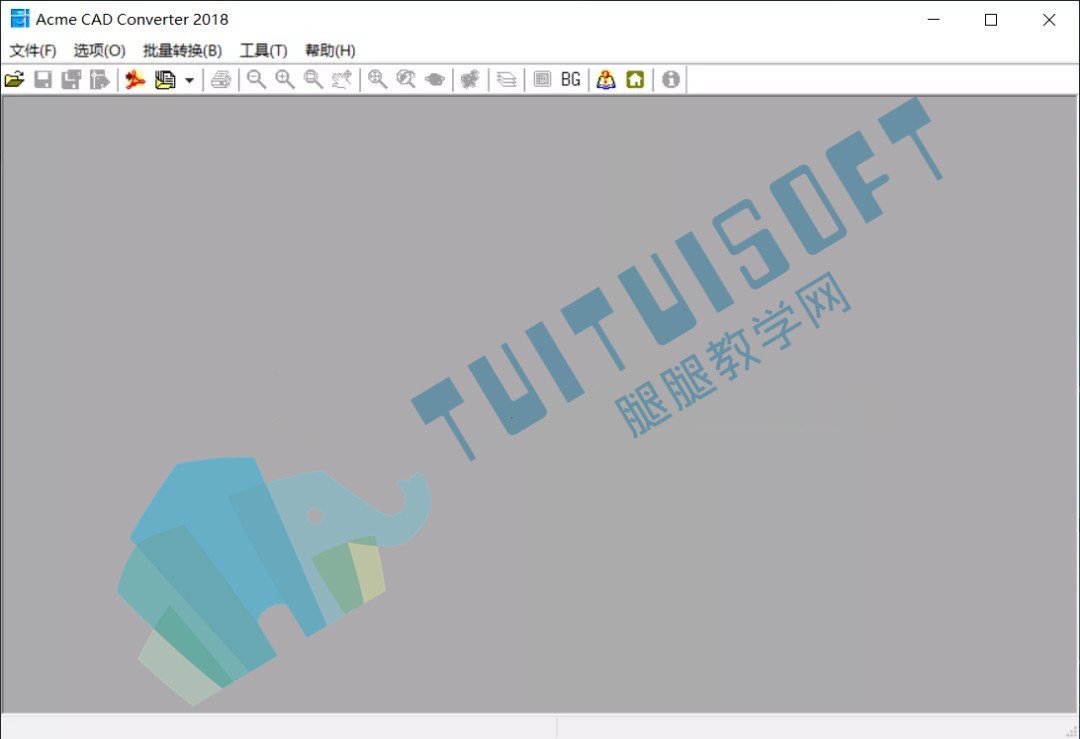This screenshot has width=1080, height=739.
Task: Open the About info icon
Action: [x=671, y=80]
